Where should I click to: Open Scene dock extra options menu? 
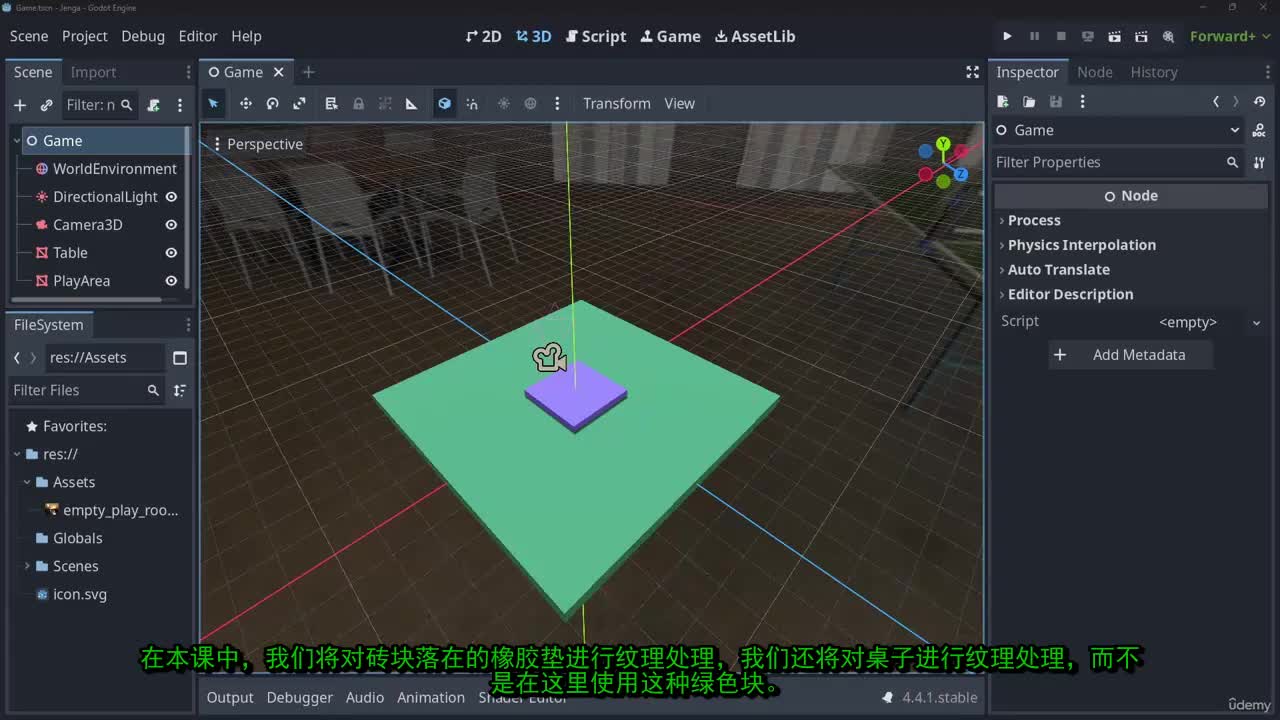(180, 105)
